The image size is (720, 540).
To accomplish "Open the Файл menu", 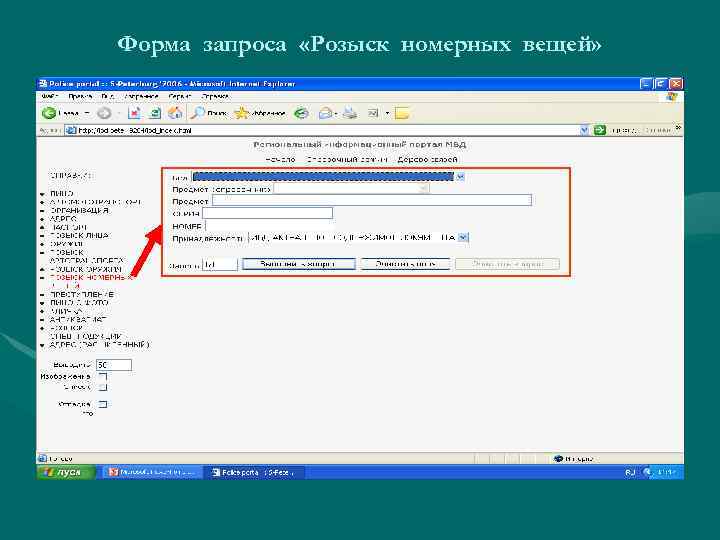I will [49, 96].
